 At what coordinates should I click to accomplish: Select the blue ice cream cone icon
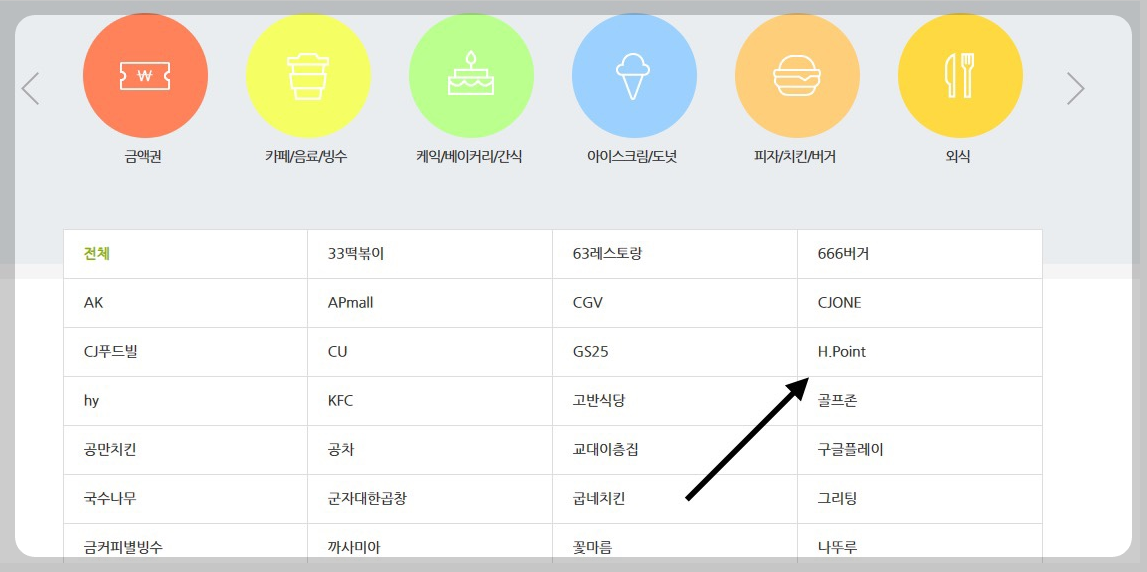click(x=634, y=75)
